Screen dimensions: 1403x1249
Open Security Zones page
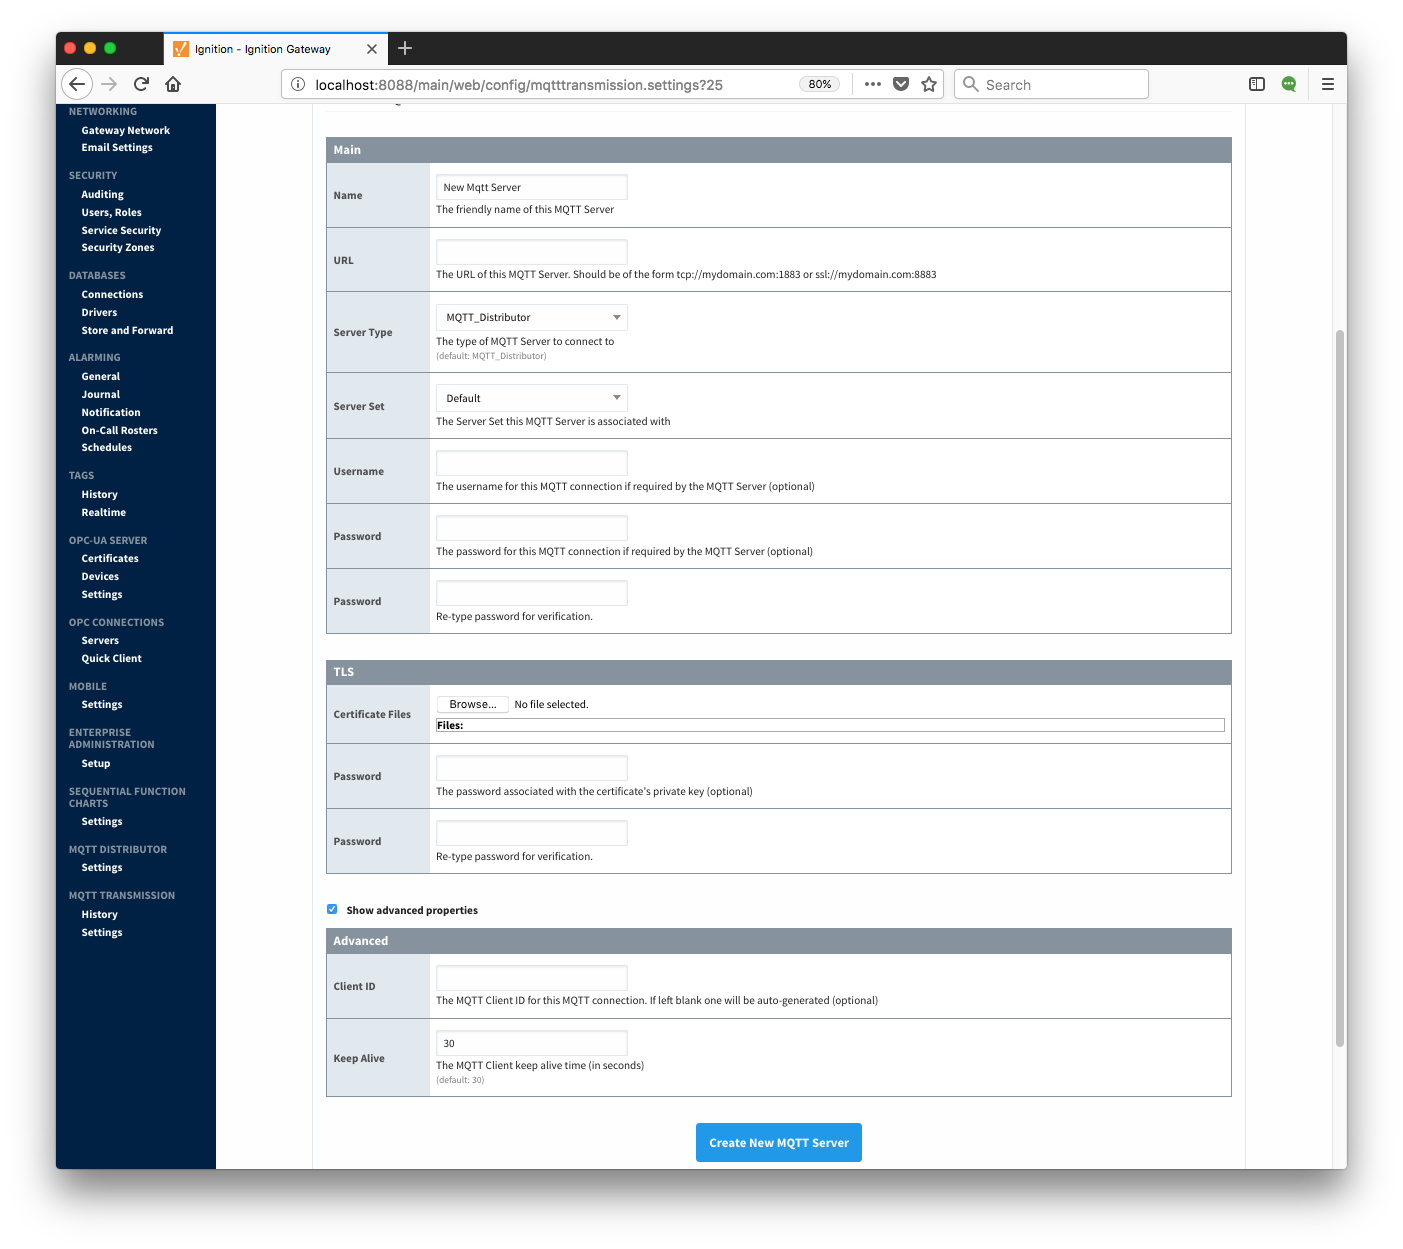[x=118, y=247]
